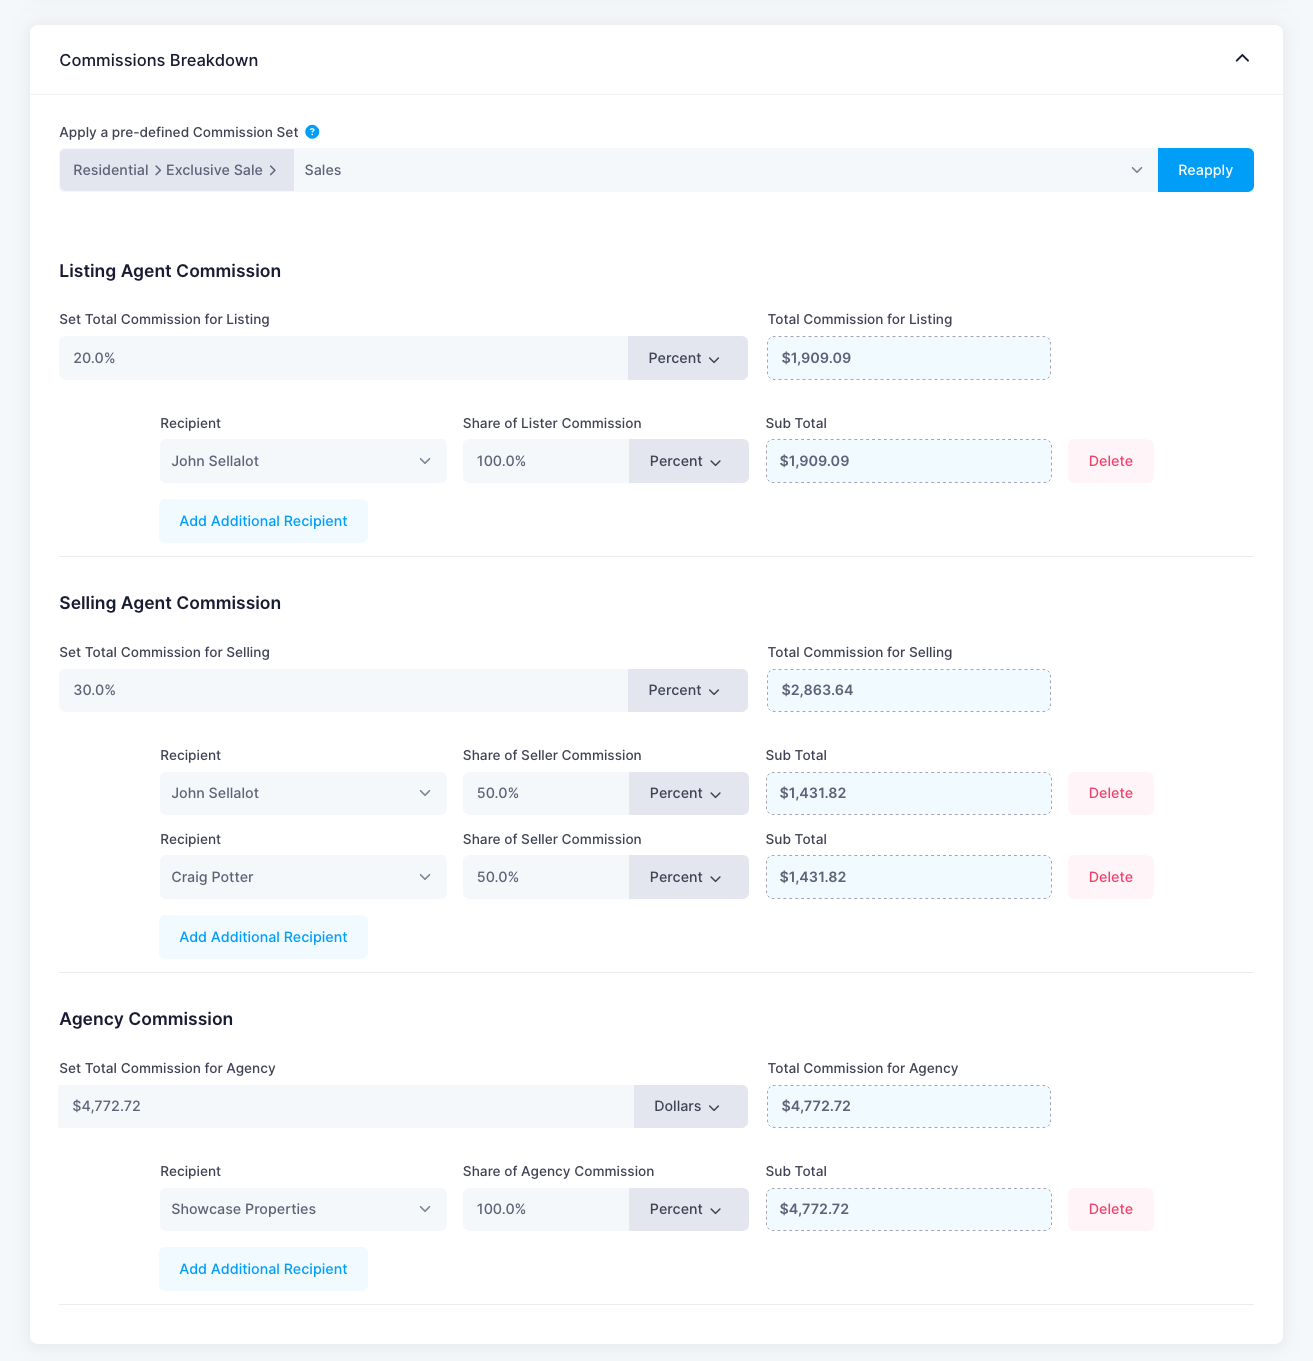Click the $4,772.72 Set Total Agency field
The width and height of the screenshot is (1313, 1361).
click(x=345, y=1106)
